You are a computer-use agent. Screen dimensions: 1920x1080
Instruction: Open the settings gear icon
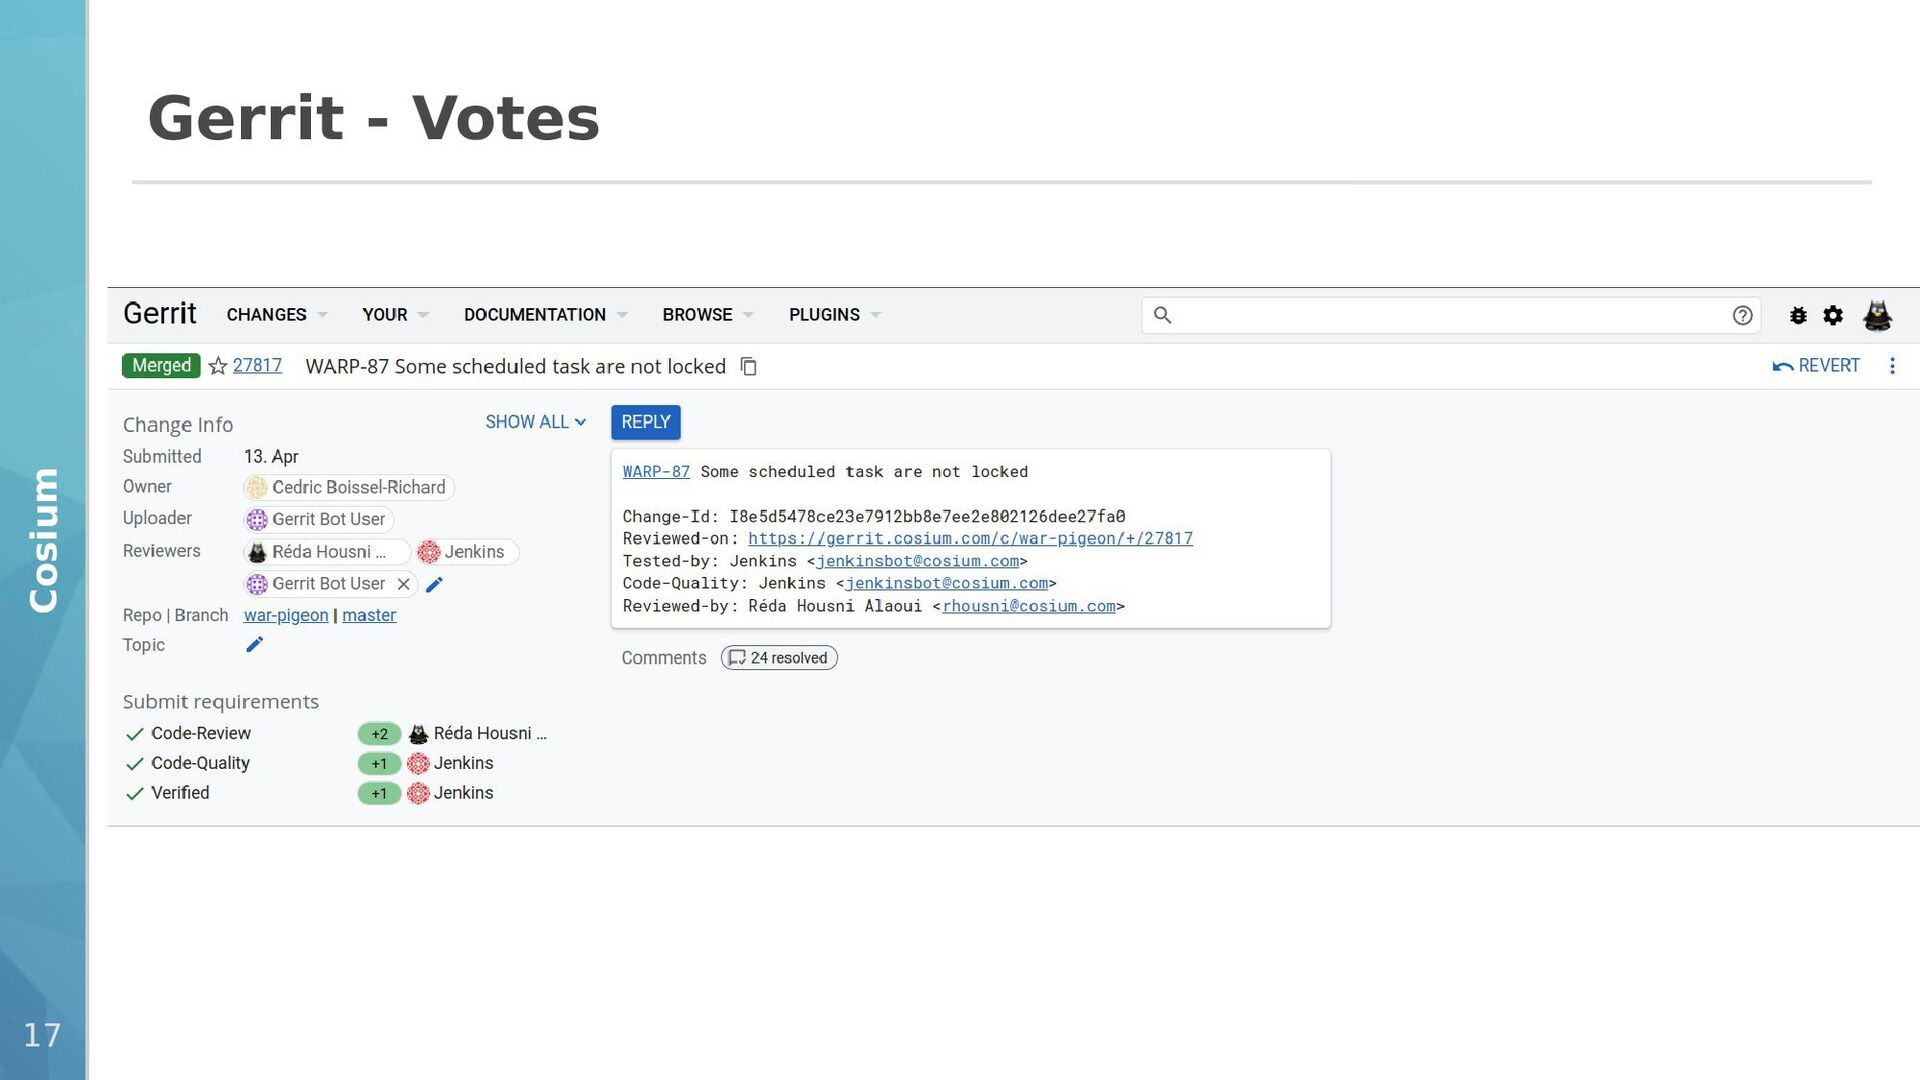point(1833,316)
